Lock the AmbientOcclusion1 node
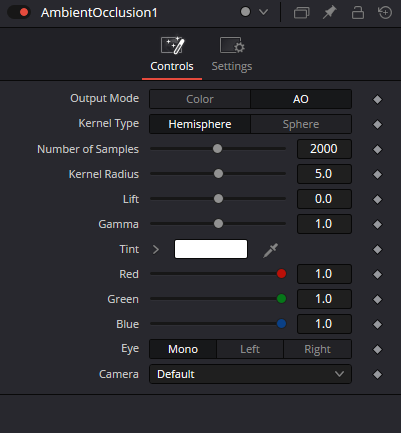401x433 pixels. (x=358, y=13)
